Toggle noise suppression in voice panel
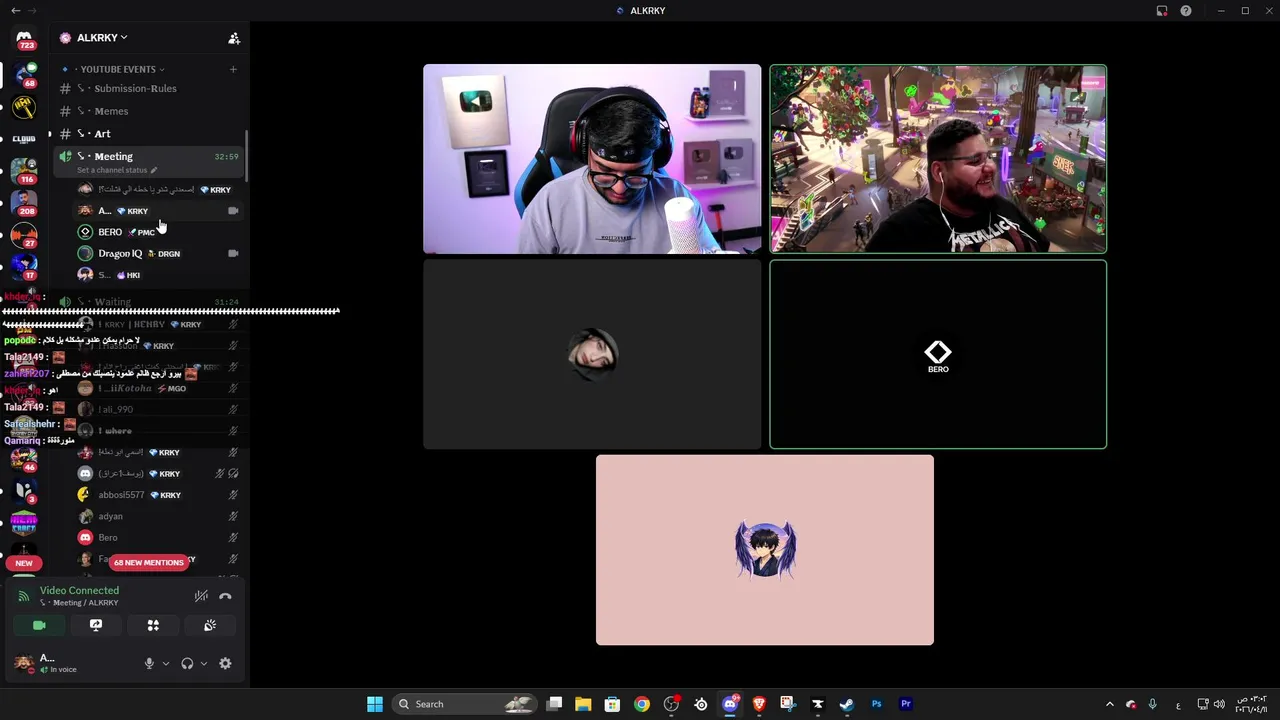1280x720 pixels. (201, 596)
